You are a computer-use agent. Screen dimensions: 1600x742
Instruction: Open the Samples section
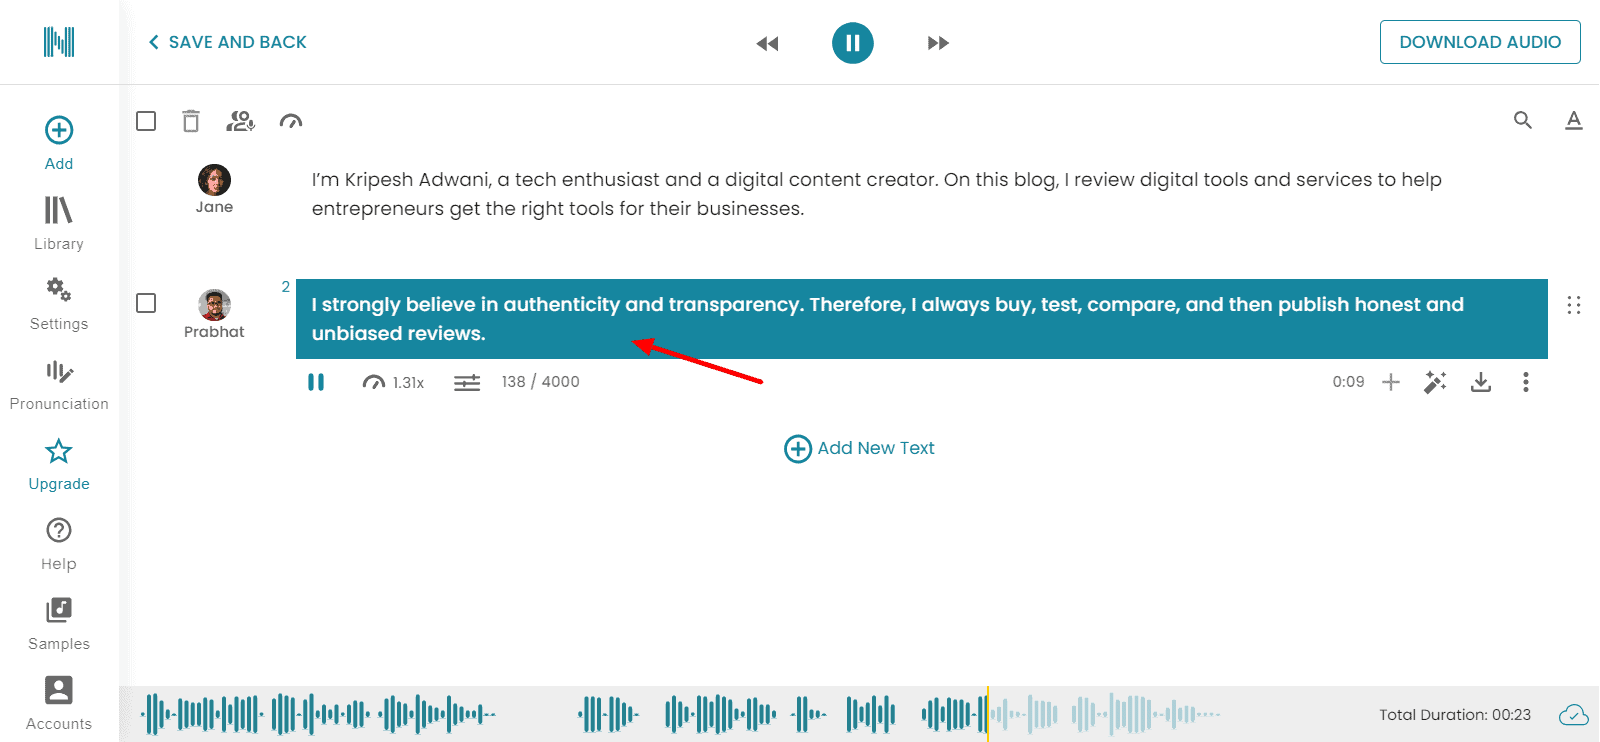pyautogui.click(x=59, y=623)
